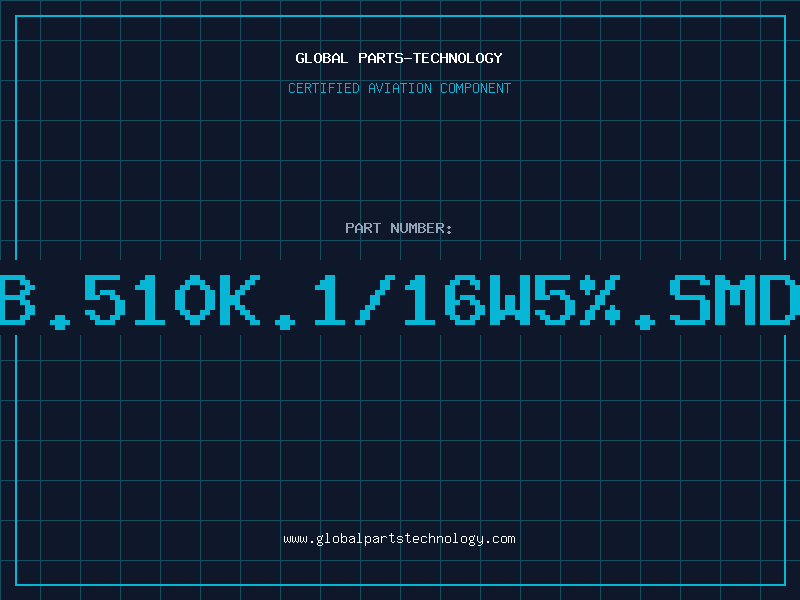The width and height of the screenshot is (800, 600).
Task: Click the CERTIFIED AVIATION COMPONENT subtitle
Action: coord(399,88)
